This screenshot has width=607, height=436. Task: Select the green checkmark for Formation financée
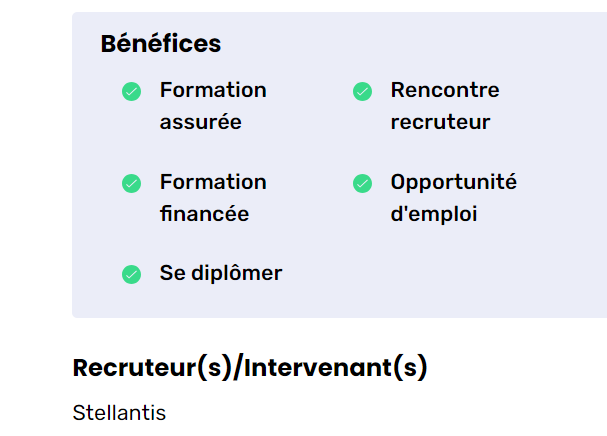pyautogui.click(x=131, y=183)
